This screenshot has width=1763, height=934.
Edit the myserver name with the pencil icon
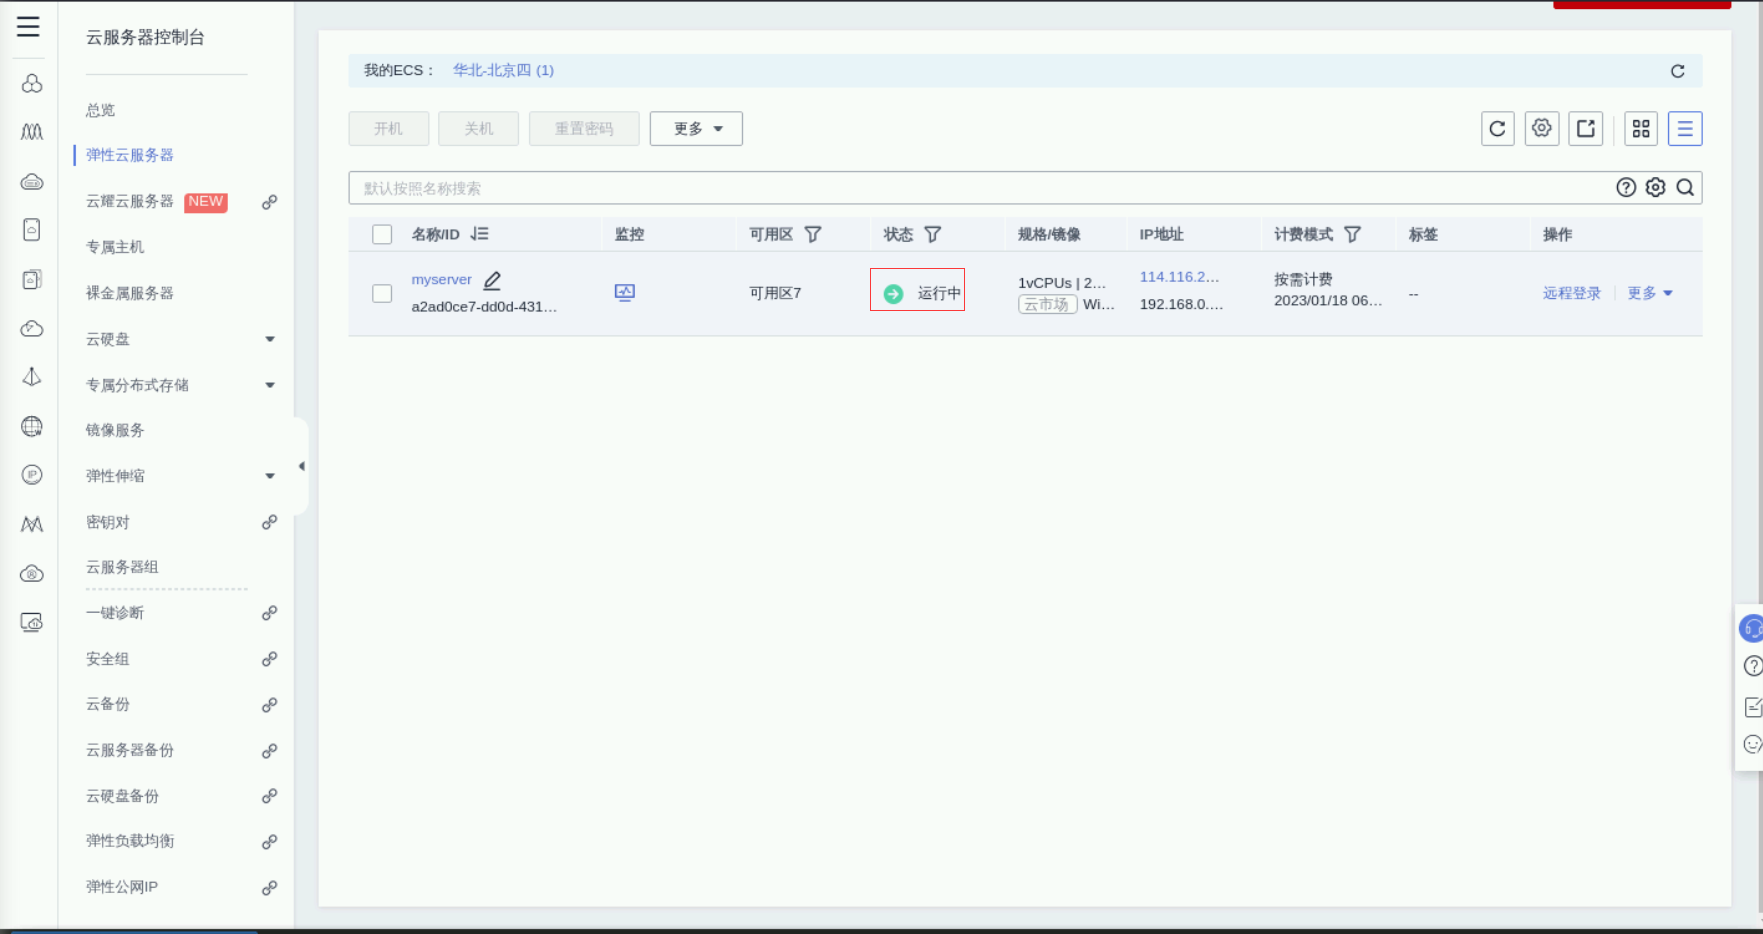[x=492, y=281]
